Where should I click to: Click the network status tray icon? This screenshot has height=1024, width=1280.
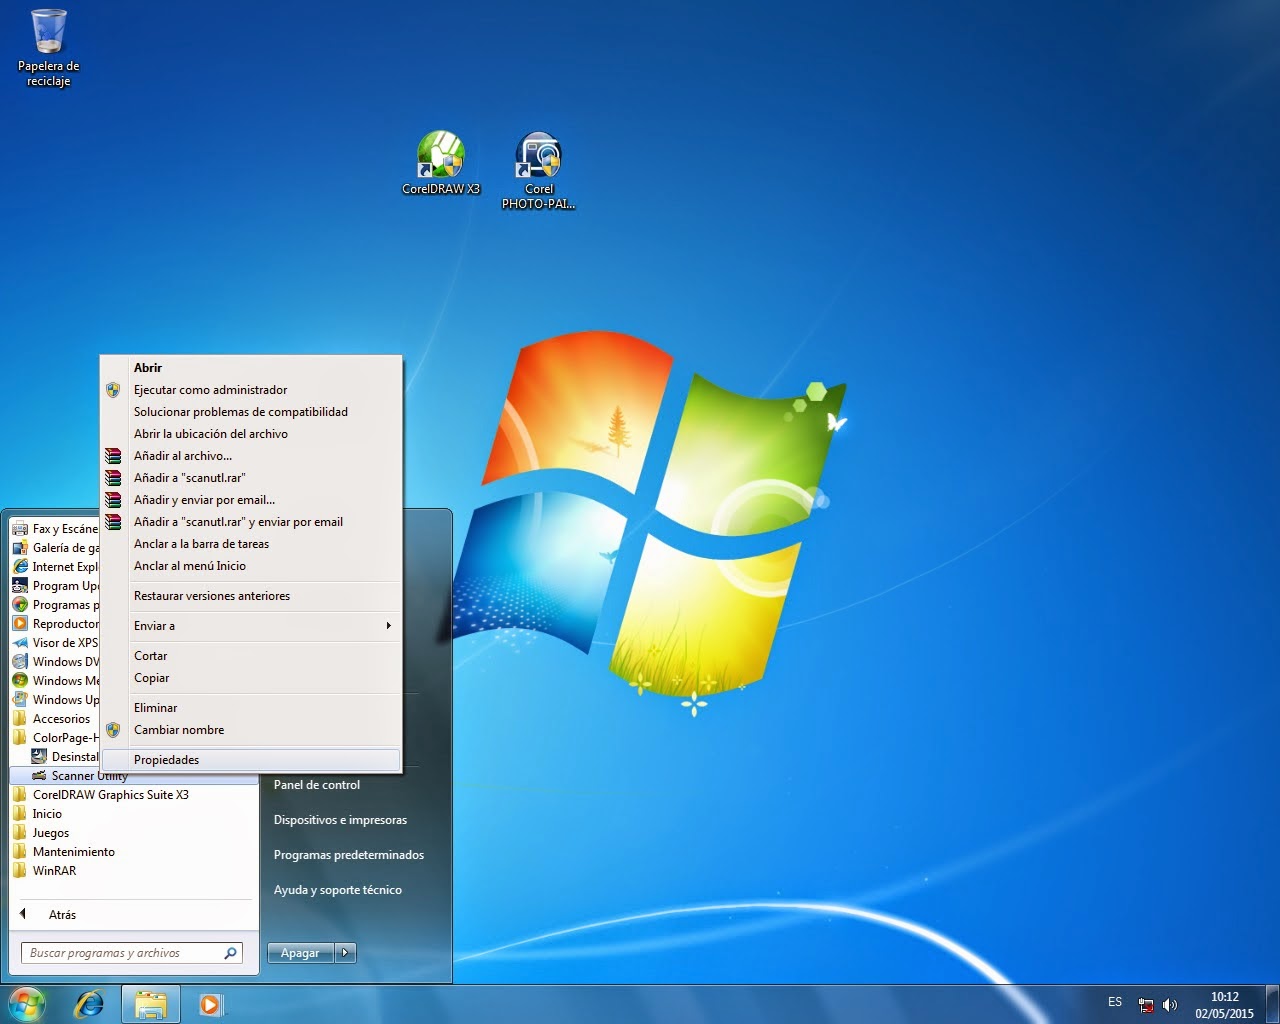click(x=1146, y=1005)
